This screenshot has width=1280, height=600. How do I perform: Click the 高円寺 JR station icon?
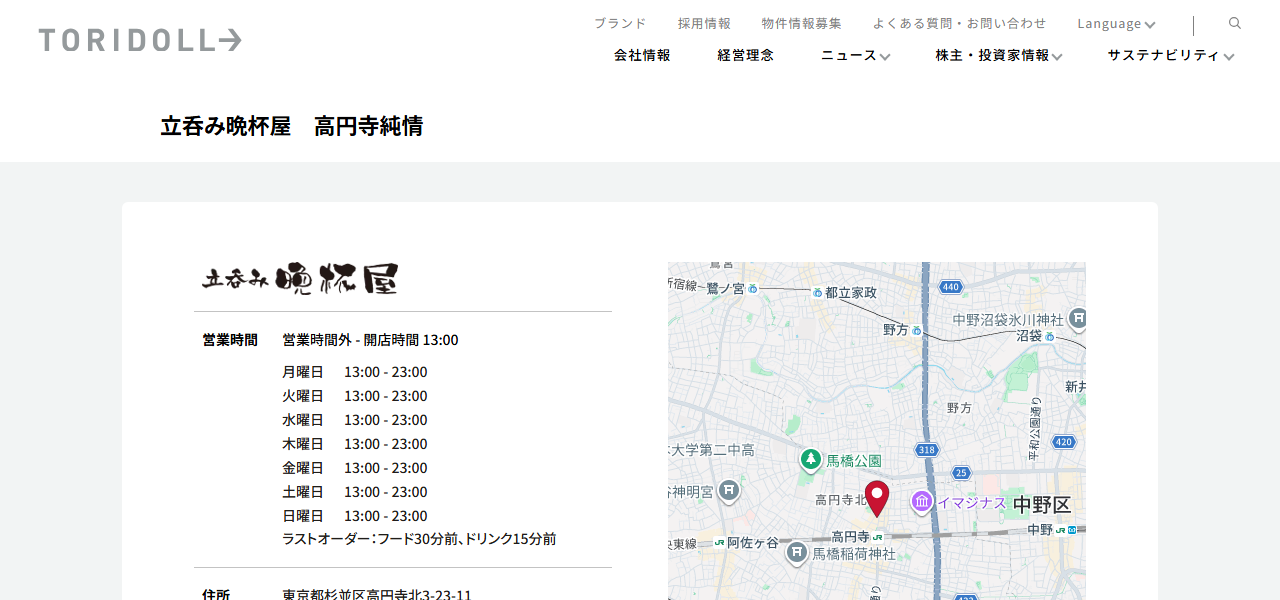(x=878, y=537)
